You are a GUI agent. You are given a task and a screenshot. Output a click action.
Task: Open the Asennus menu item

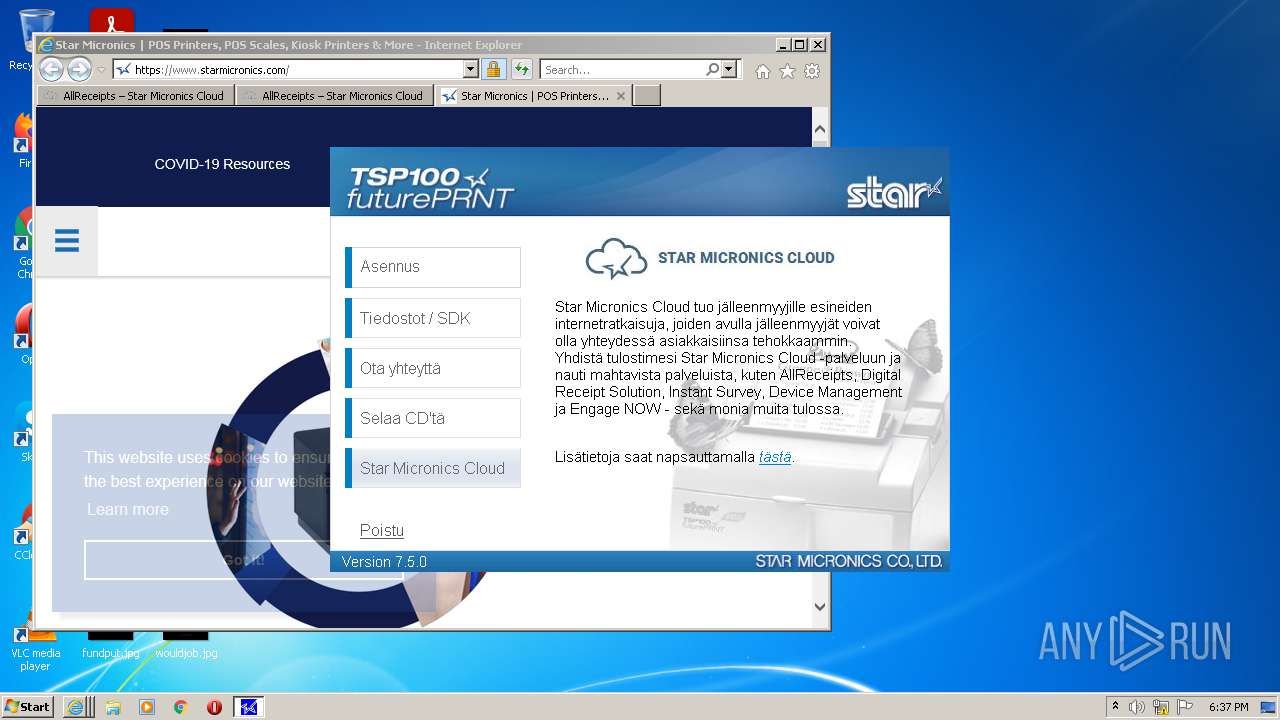click(x=433, y=267)
